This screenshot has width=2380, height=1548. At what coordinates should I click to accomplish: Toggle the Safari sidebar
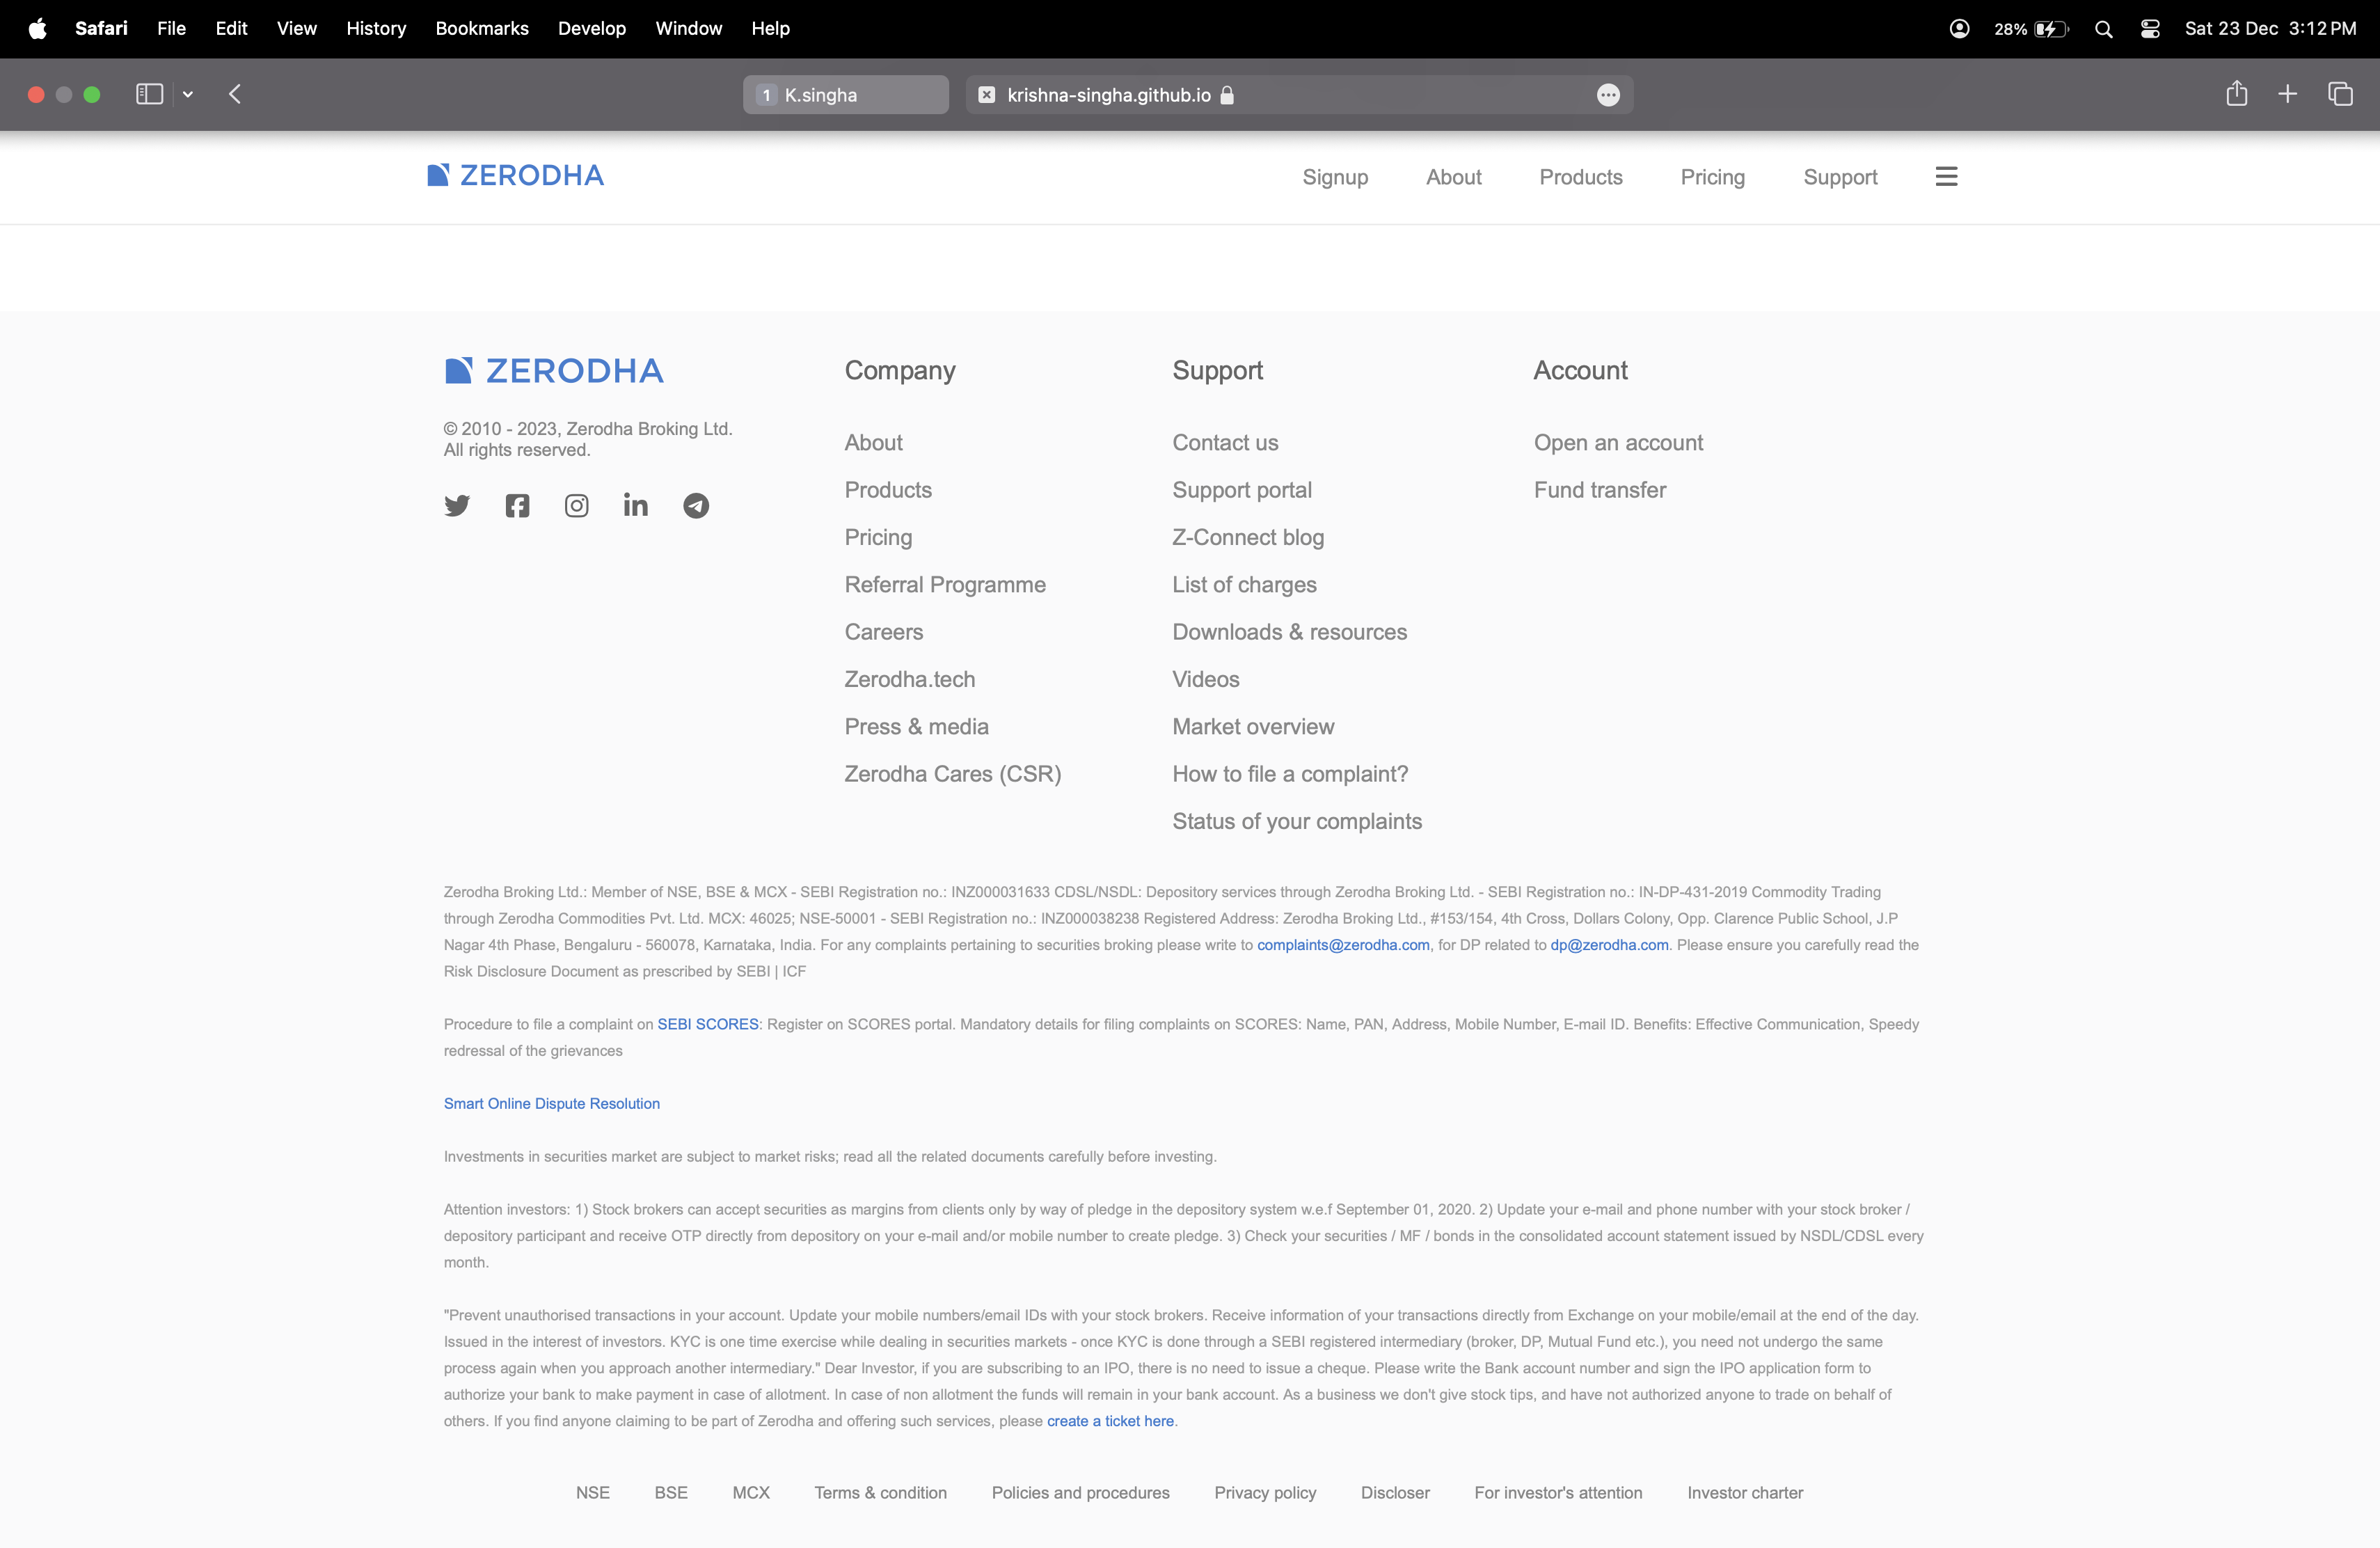point(149,94)
